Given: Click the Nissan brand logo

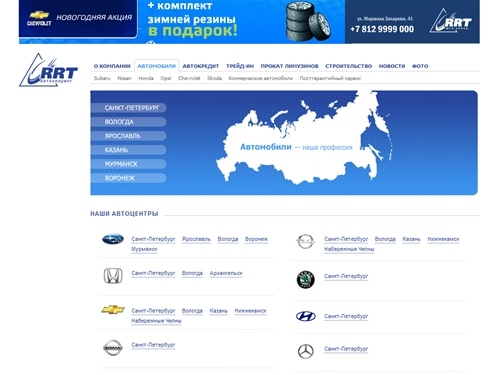Looking at the screenshot, I should [113, 348].
